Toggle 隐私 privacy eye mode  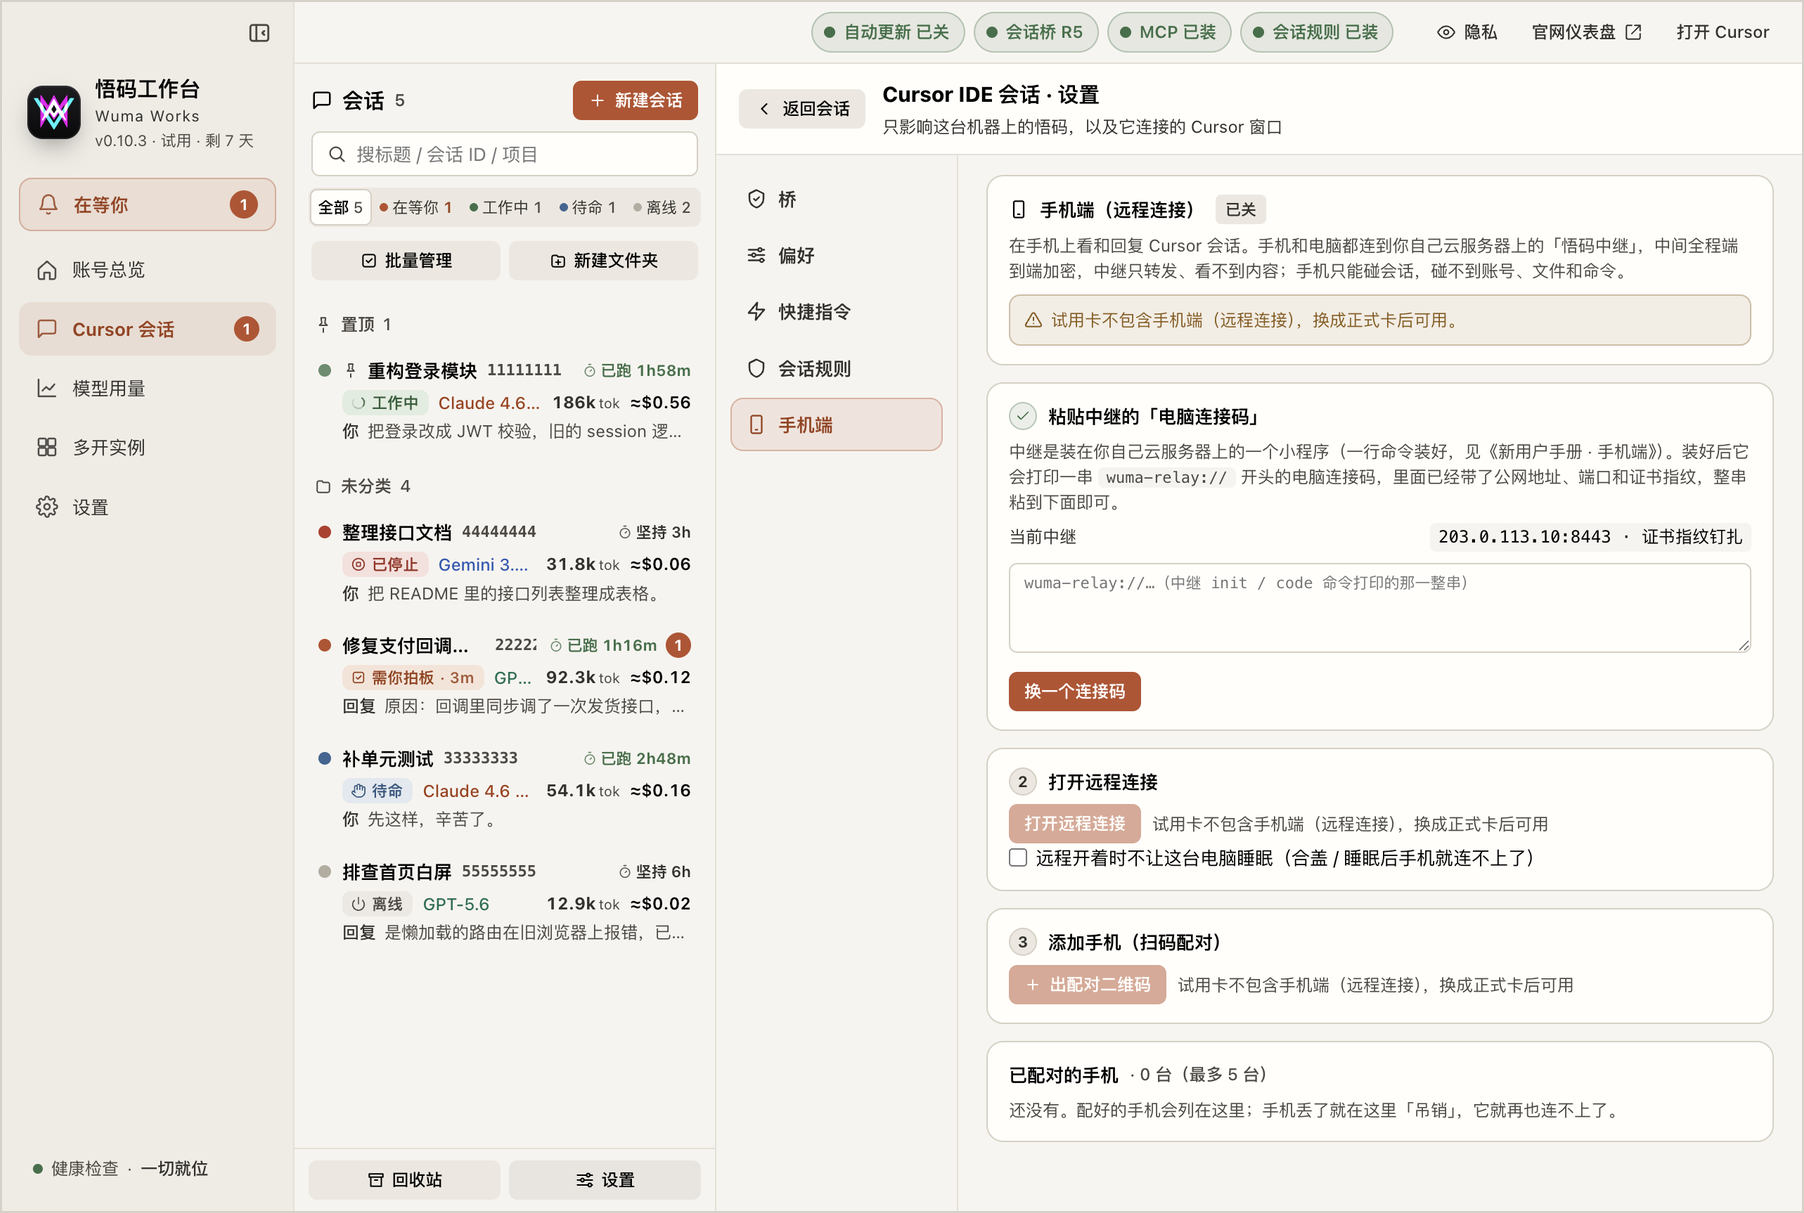click(x=1467, y=32)
